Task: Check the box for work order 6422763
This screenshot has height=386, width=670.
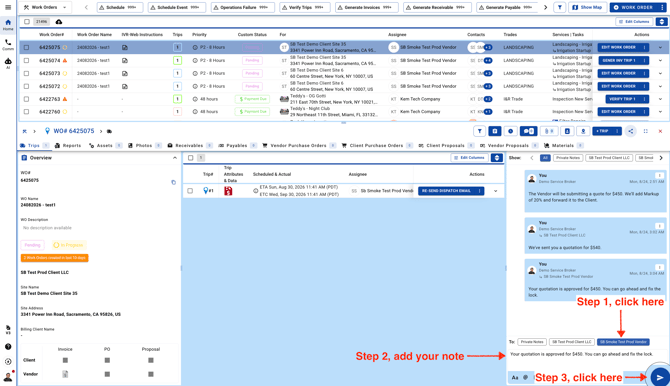Action: (x=26, y=99)
